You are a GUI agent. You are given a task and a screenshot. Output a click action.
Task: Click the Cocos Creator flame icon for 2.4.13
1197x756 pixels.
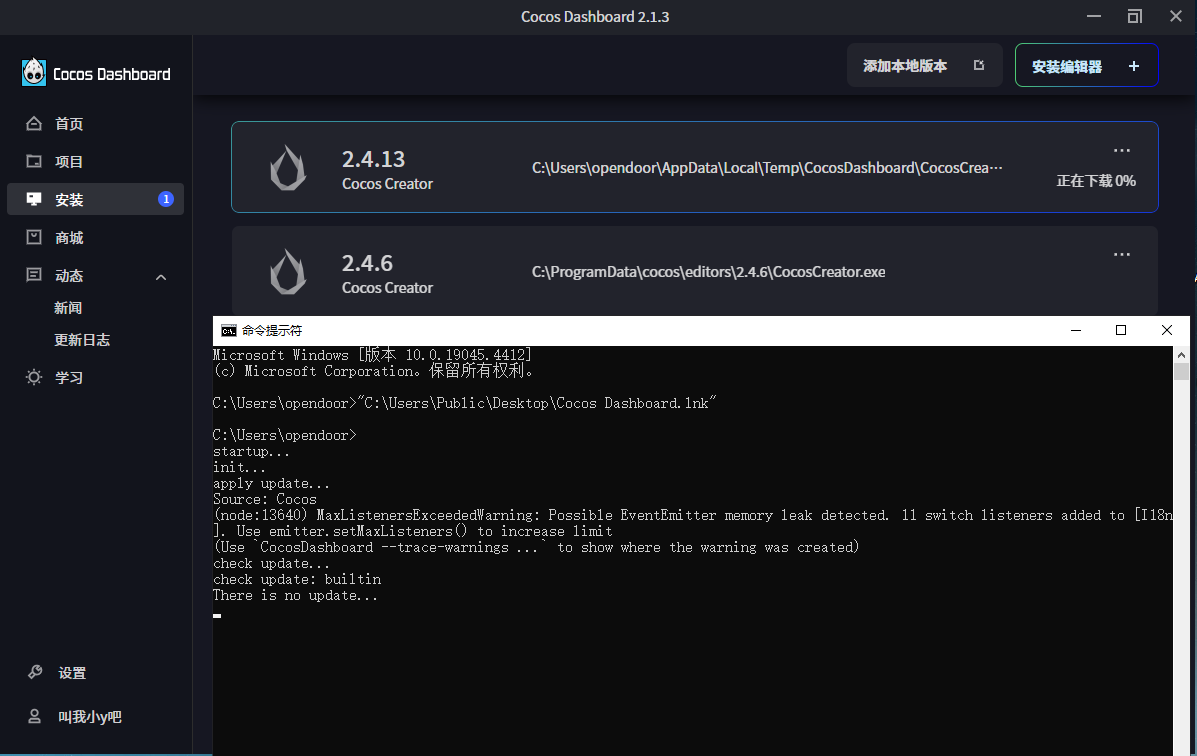(288, 167)
